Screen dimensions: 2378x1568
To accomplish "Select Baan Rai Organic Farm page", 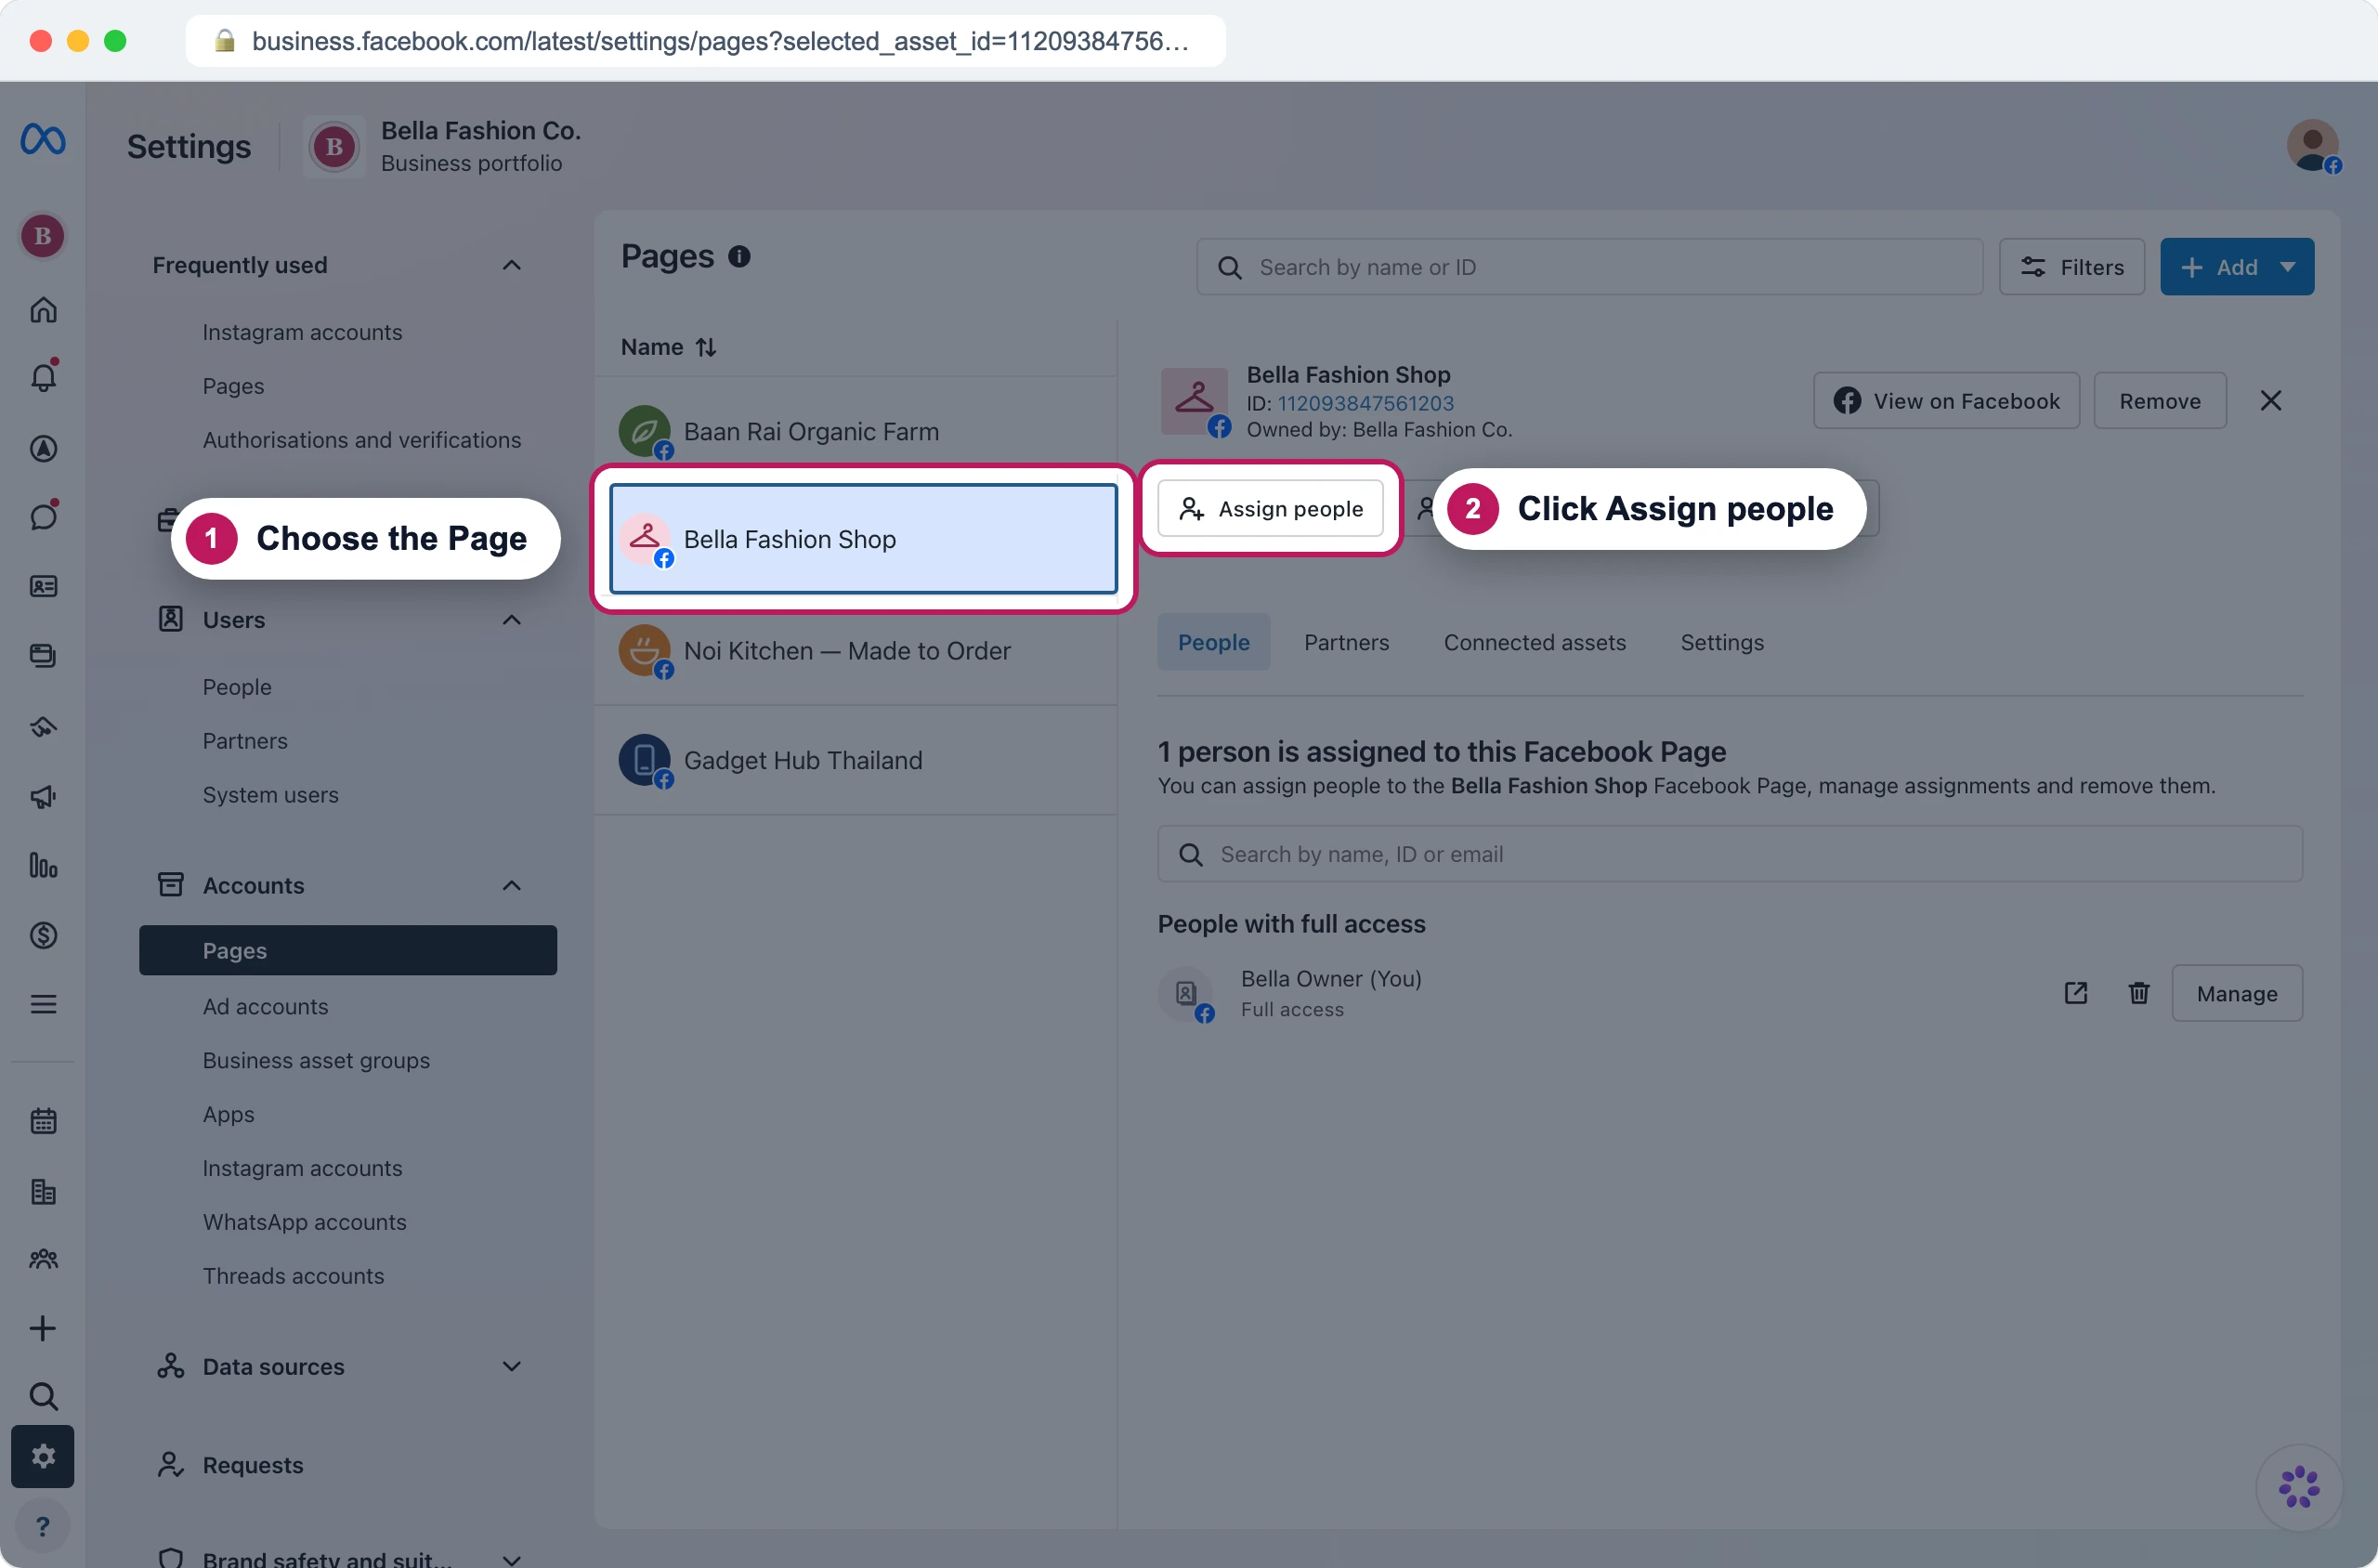I will [856, 431].
